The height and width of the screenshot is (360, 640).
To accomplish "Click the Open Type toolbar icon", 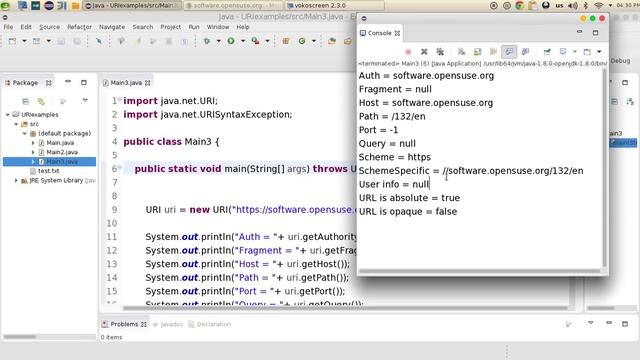I will point(332,41).
